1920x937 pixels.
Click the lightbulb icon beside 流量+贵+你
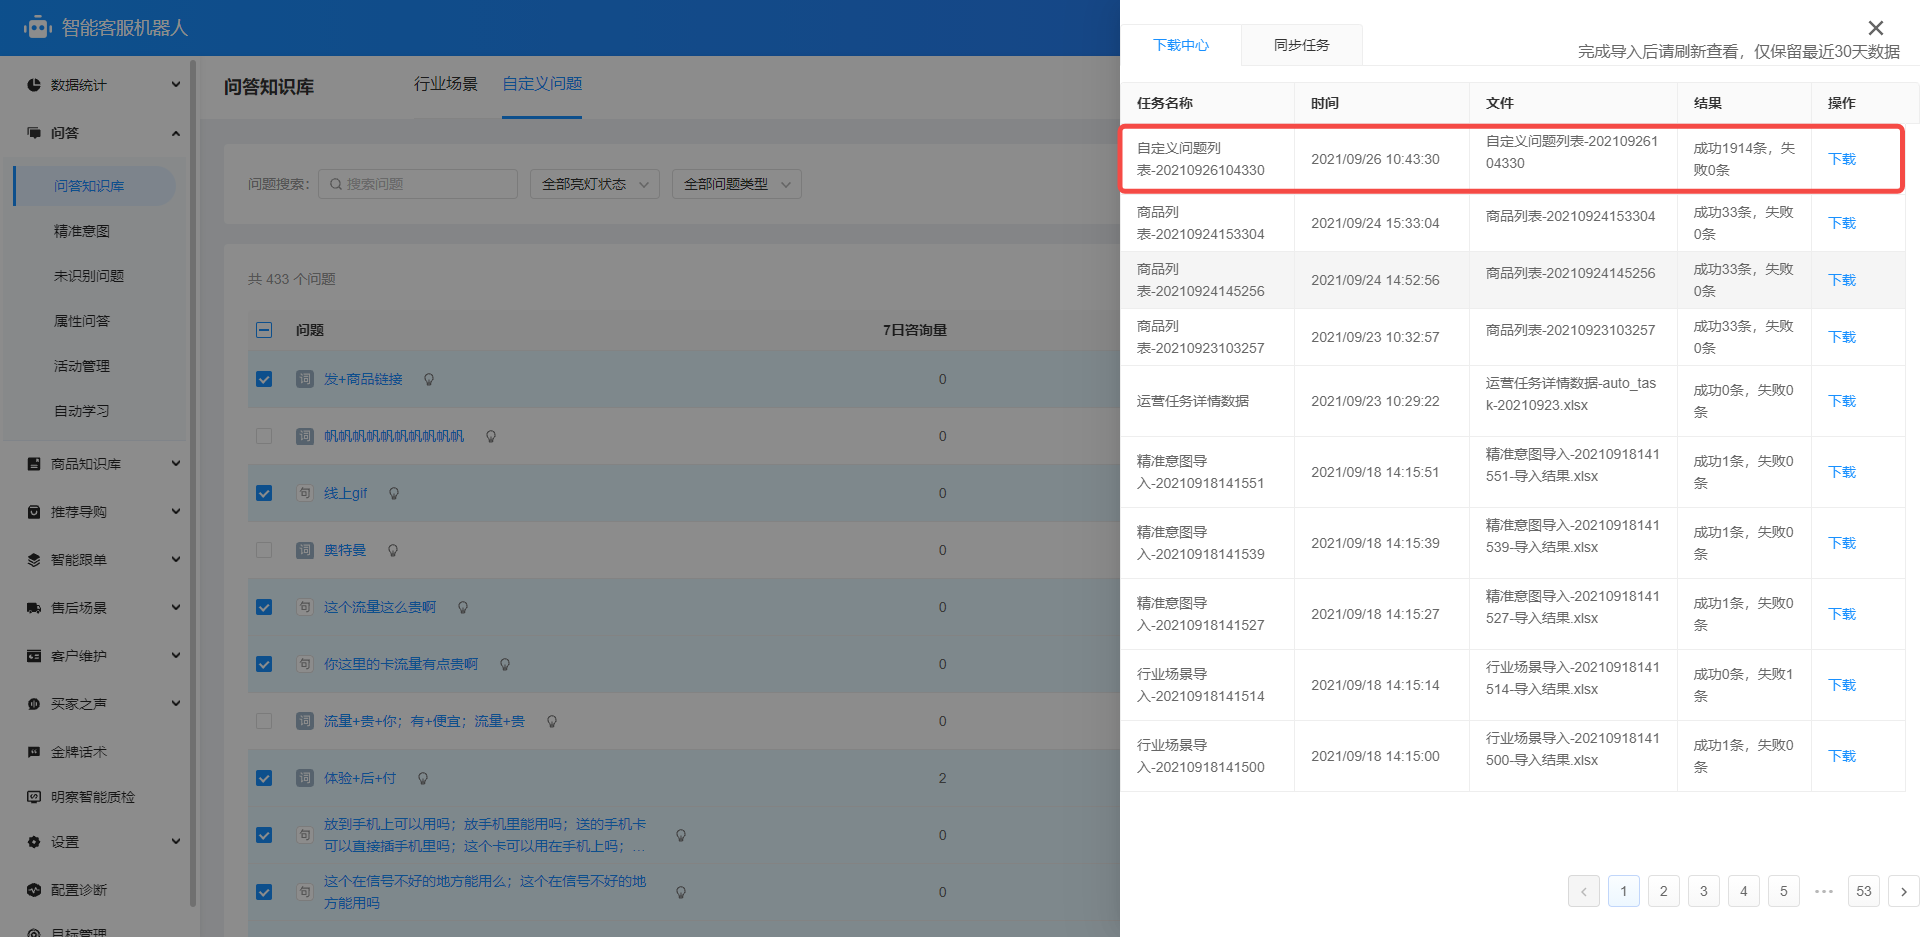[x=552, y=722]
